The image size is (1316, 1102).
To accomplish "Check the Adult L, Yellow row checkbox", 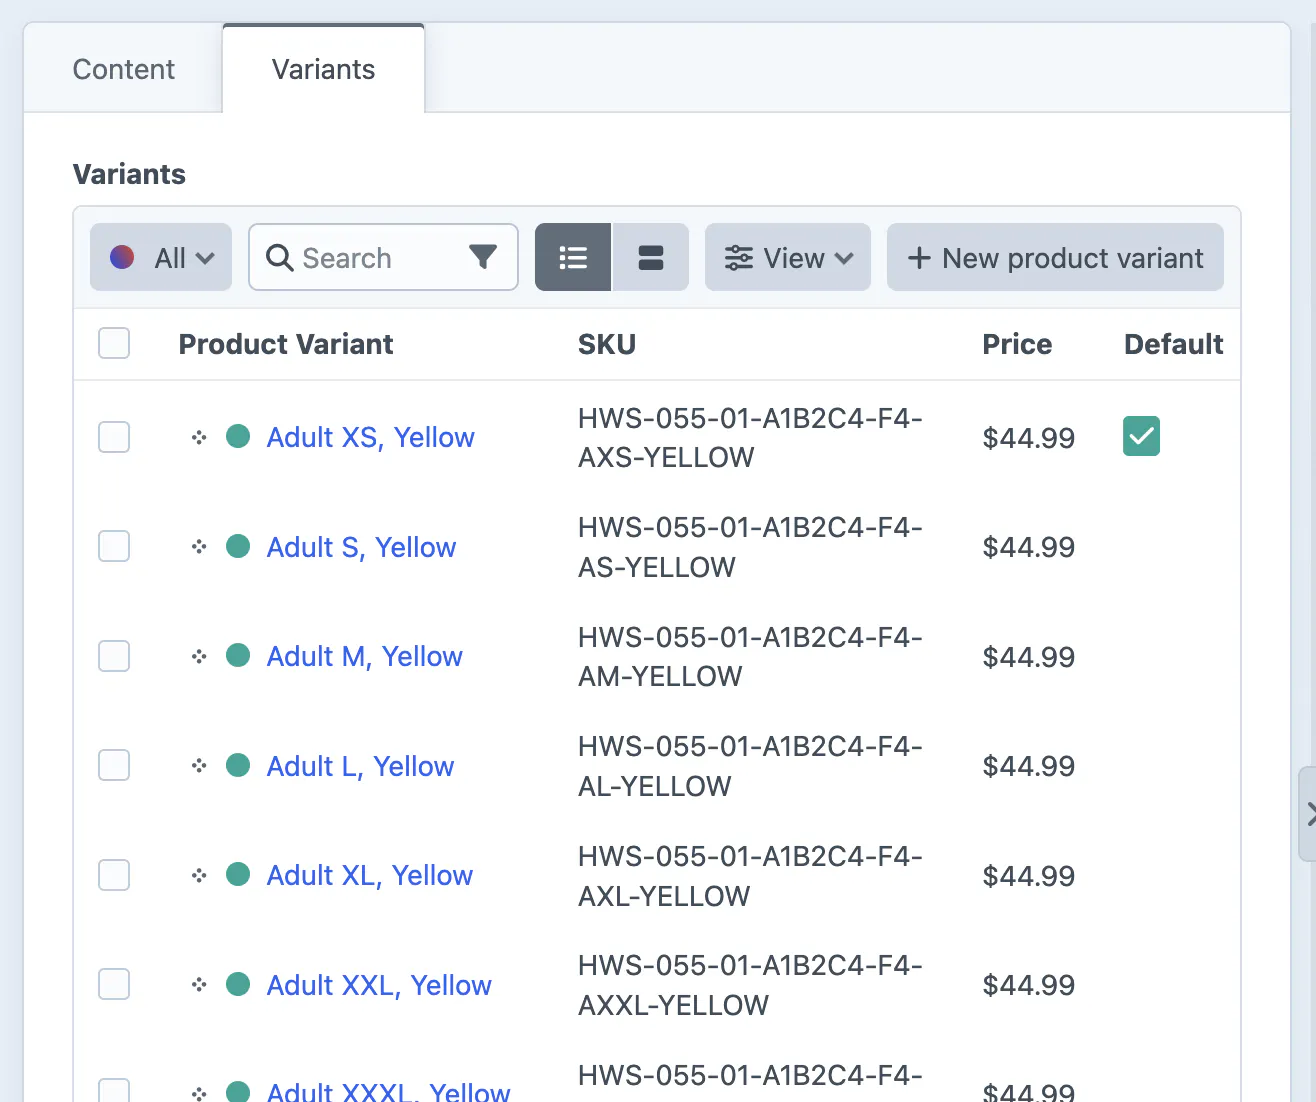I will (x=114, y=765).
